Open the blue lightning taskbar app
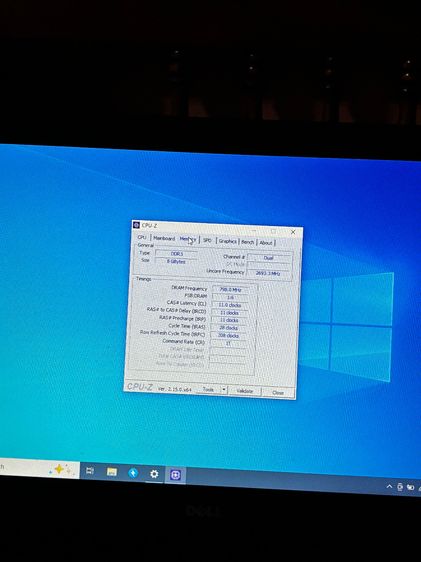421x562 pixels. click(133, 473)
